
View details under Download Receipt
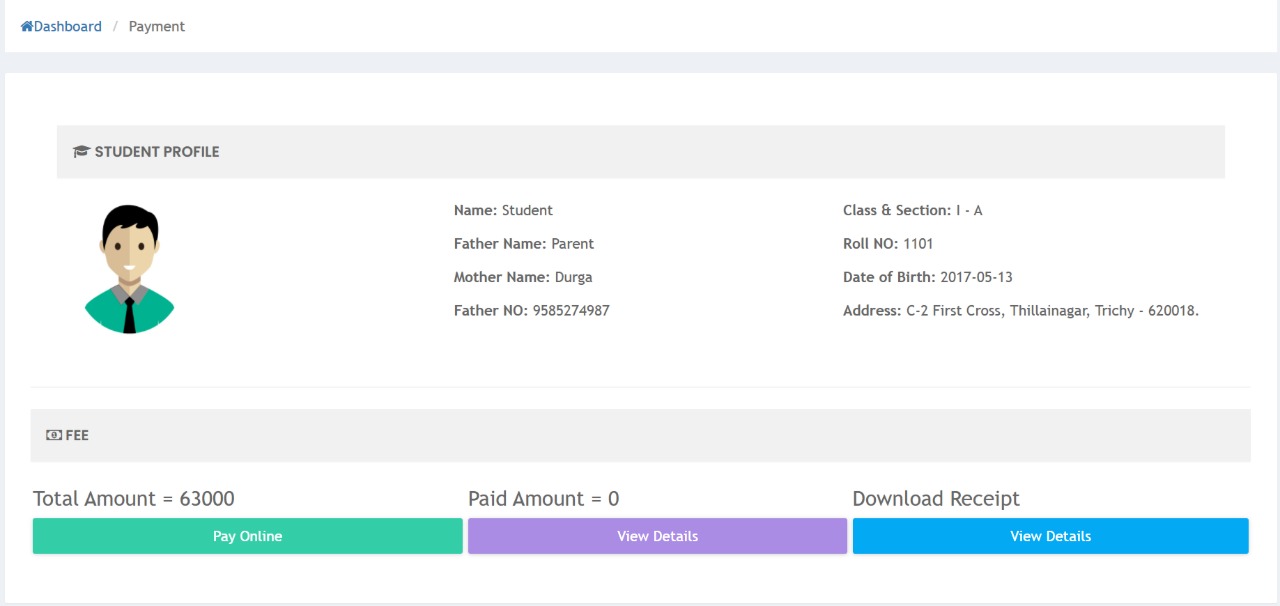[x=1051, y=536]
